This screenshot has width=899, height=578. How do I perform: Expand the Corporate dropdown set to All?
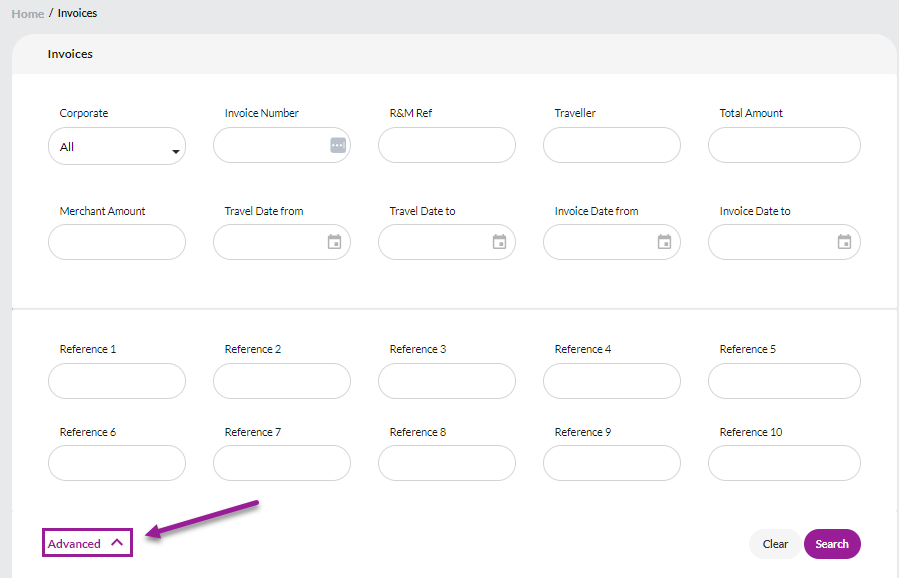coord(117,146)
